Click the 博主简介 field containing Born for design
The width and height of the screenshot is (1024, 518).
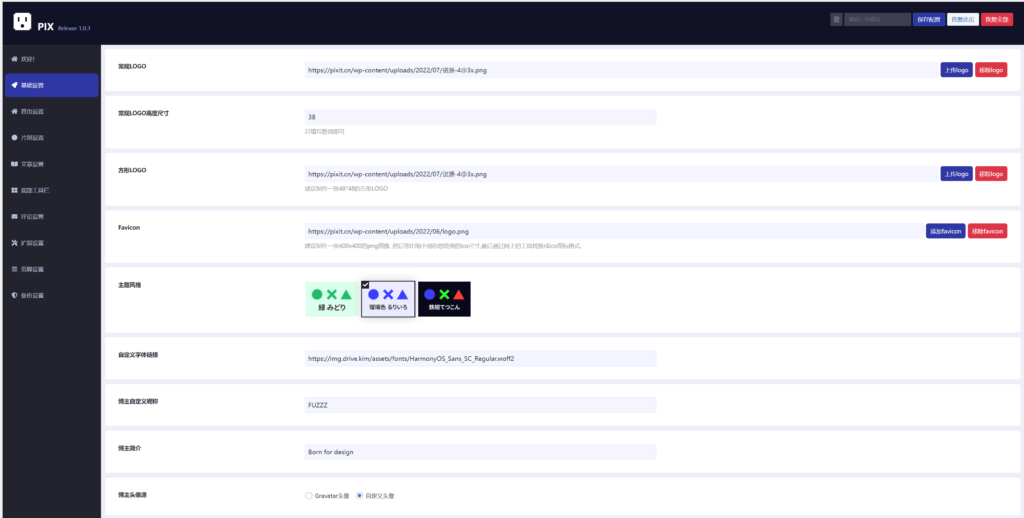pyautogui.click(x=480, y=452)
